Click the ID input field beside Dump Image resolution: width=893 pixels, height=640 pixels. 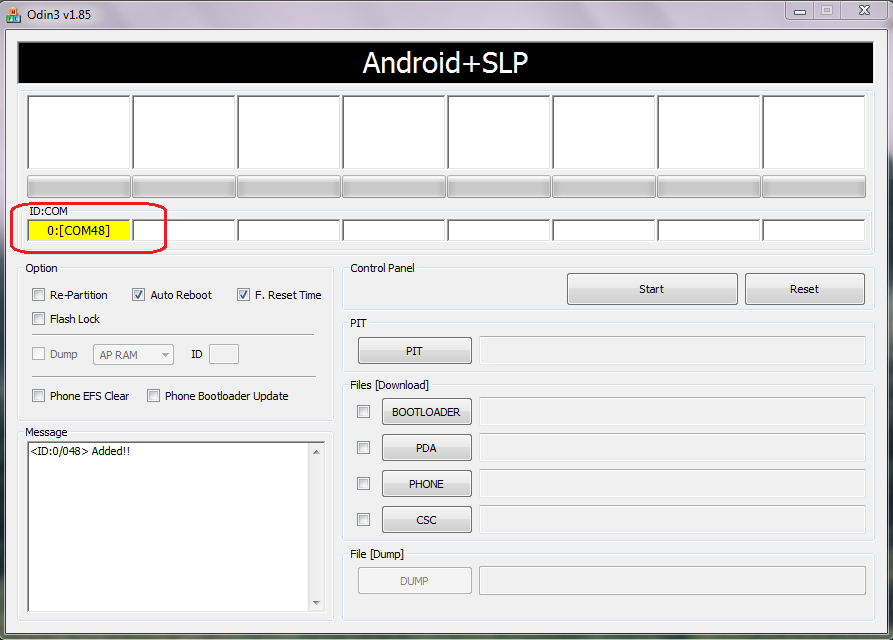(224, 354)
